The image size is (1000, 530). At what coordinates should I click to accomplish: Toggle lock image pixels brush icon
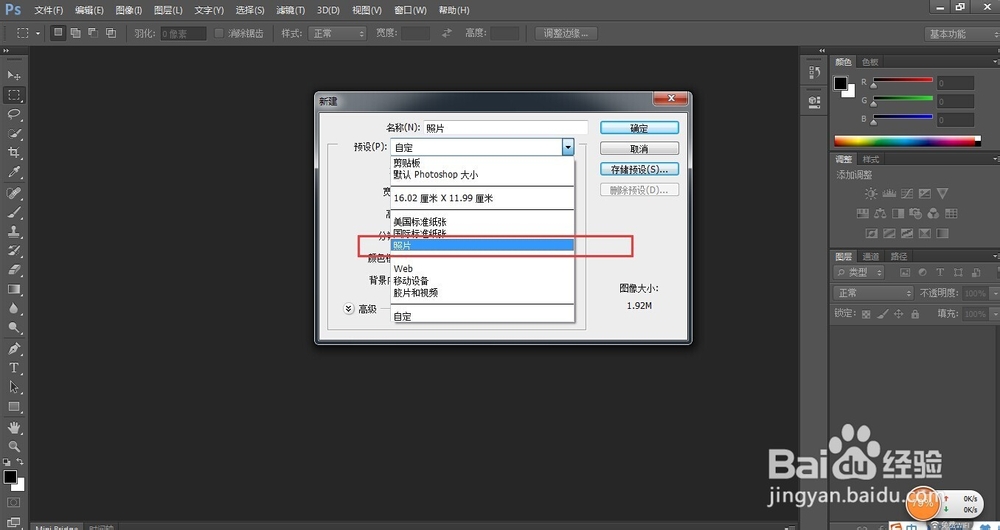(883, 314)
